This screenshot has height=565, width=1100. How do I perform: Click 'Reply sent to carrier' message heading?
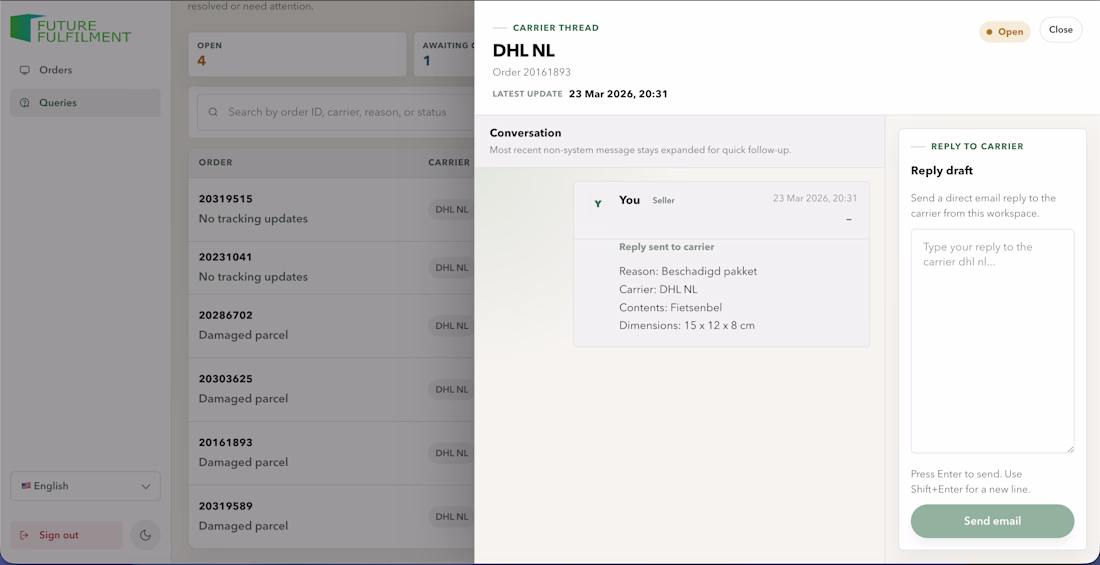pyautogui.click(x=666, y=247)
